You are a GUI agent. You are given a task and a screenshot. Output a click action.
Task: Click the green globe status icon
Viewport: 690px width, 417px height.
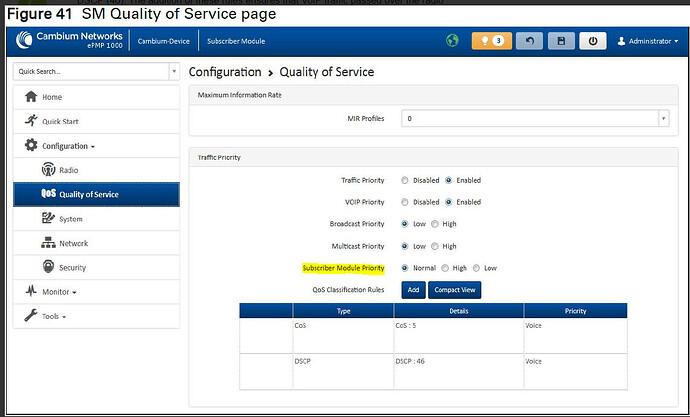point(452,40)
